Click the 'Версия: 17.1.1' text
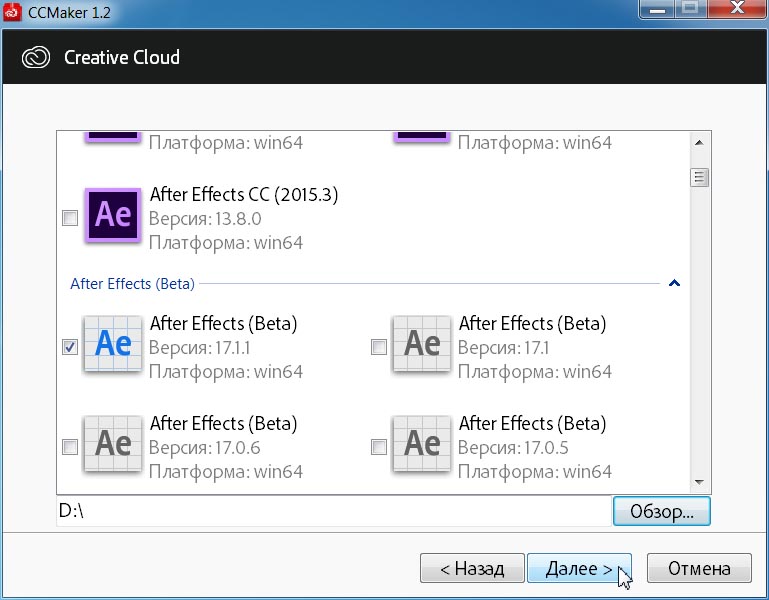This screenshot has height=600, width=769. (200, 348)
